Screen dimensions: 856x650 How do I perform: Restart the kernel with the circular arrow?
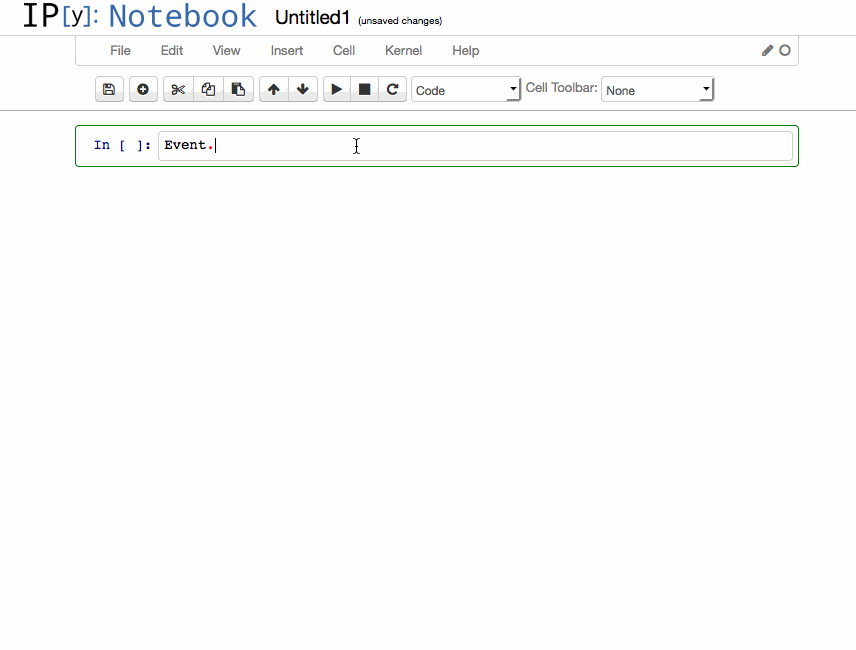tap(392, 89)
